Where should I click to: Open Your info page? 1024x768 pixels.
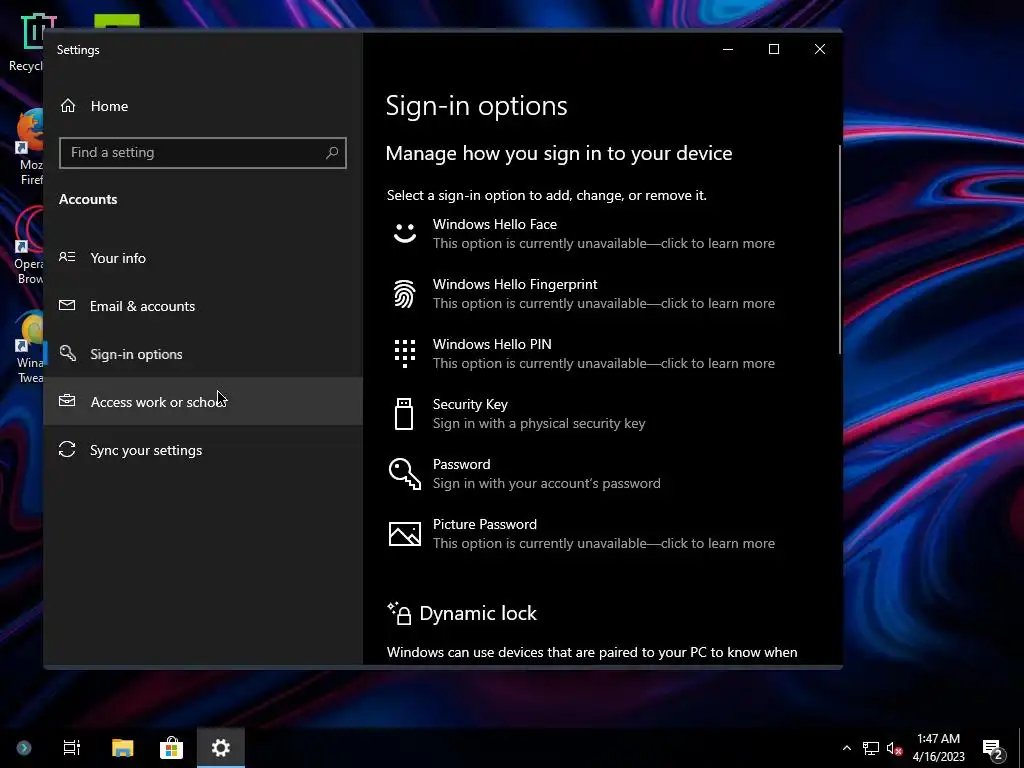point(203,258)
